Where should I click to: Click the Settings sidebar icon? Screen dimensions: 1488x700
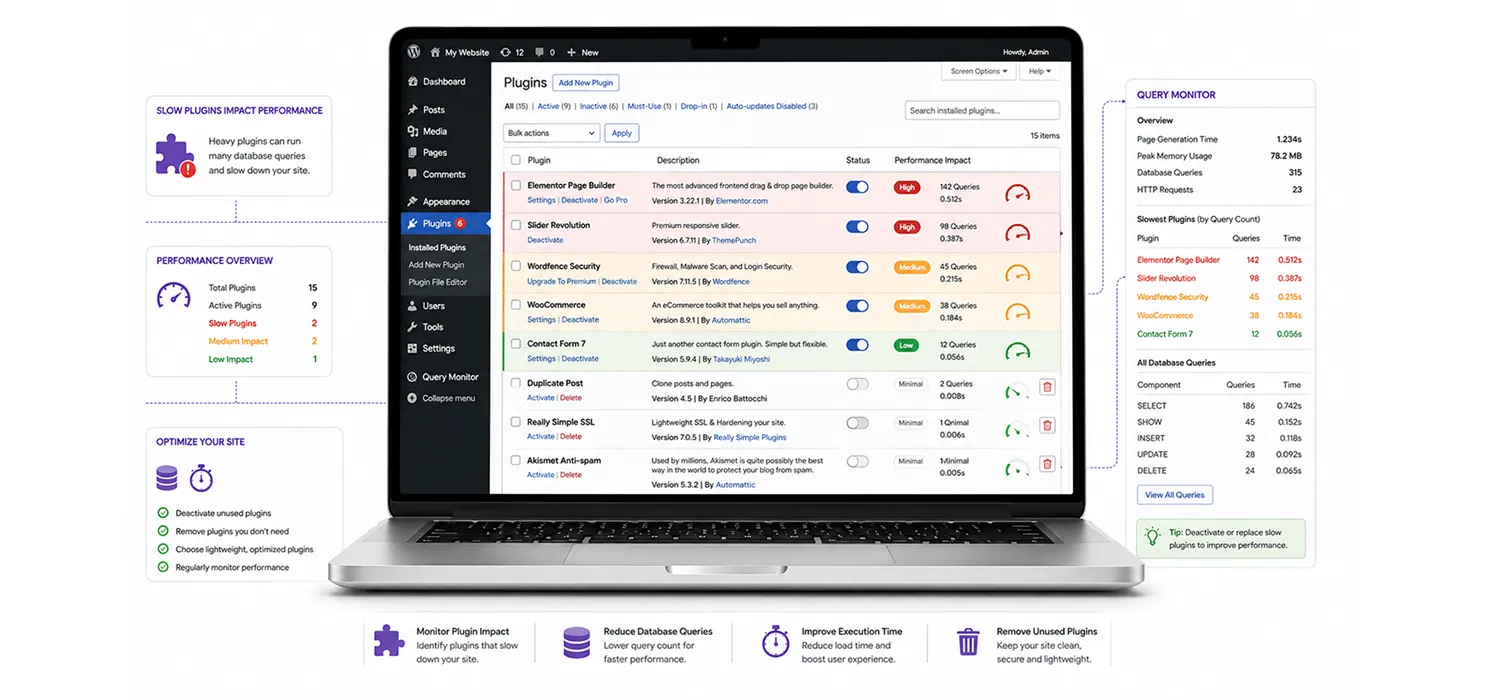tap(413, 349)
